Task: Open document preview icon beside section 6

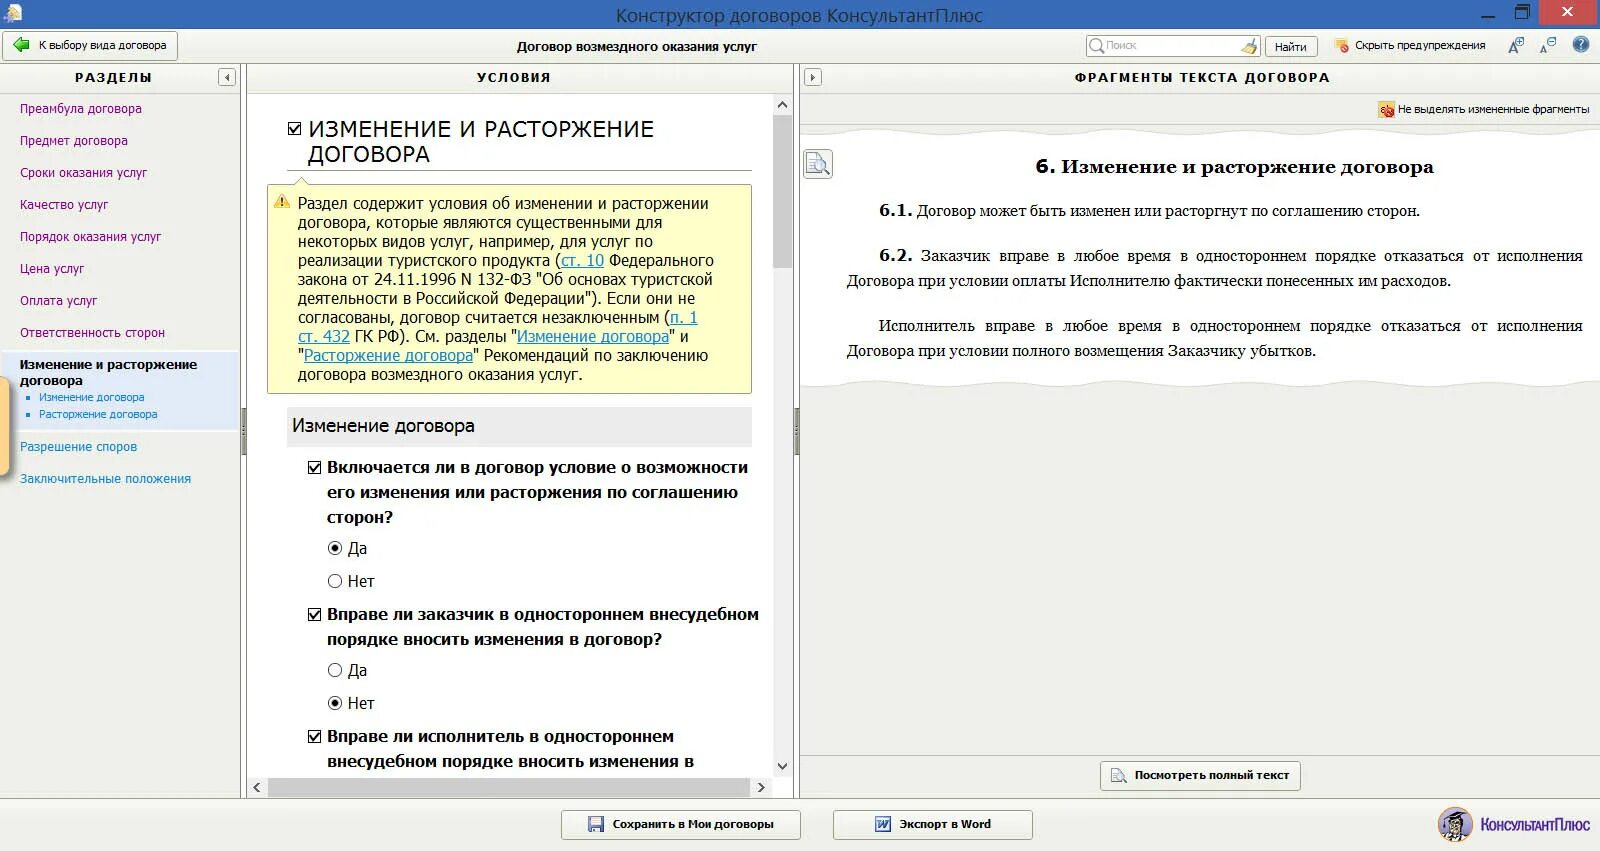Action: pyautogui.click(x=818, y=164)
